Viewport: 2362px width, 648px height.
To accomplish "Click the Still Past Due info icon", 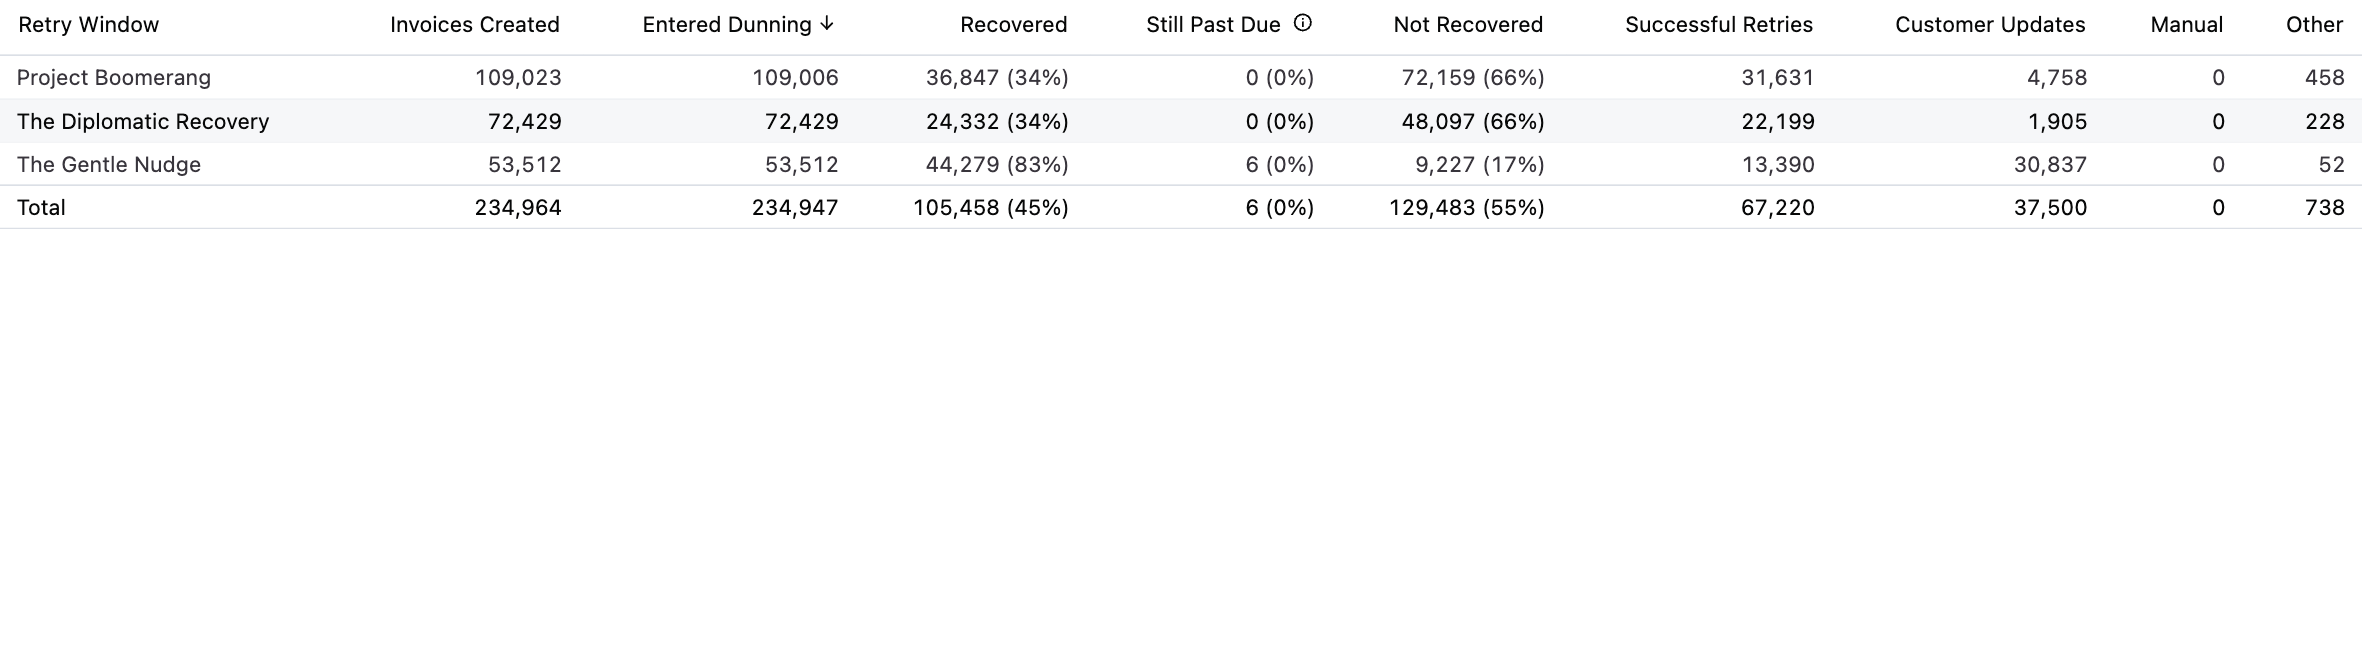I will coord(1302,23).
